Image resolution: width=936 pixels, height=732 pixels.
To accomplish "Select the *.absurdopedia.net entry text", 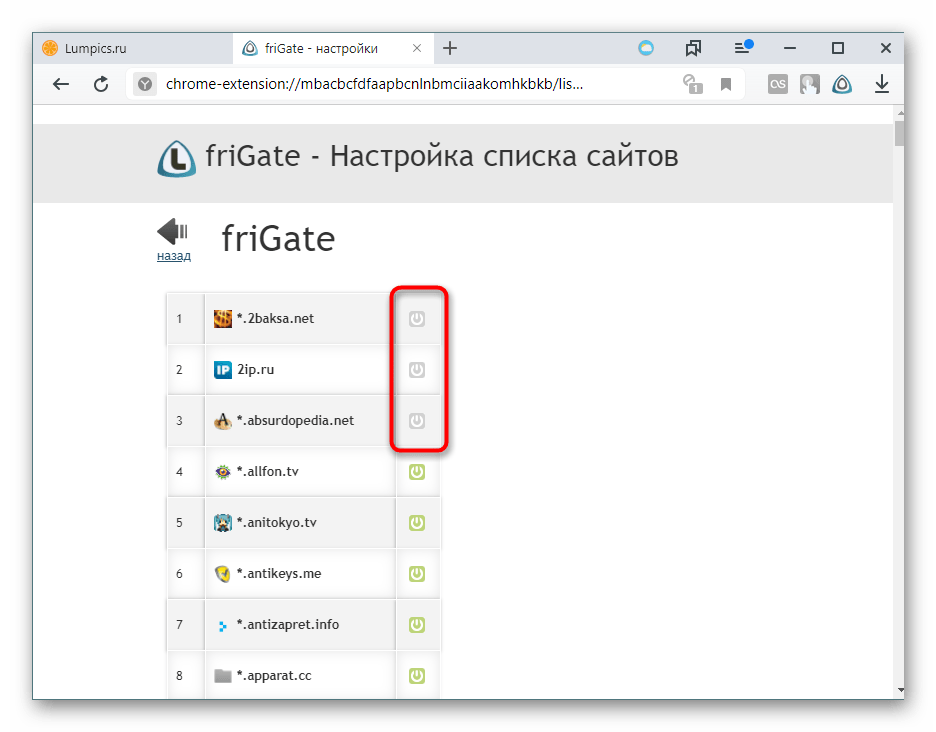I will coord(295,421).
